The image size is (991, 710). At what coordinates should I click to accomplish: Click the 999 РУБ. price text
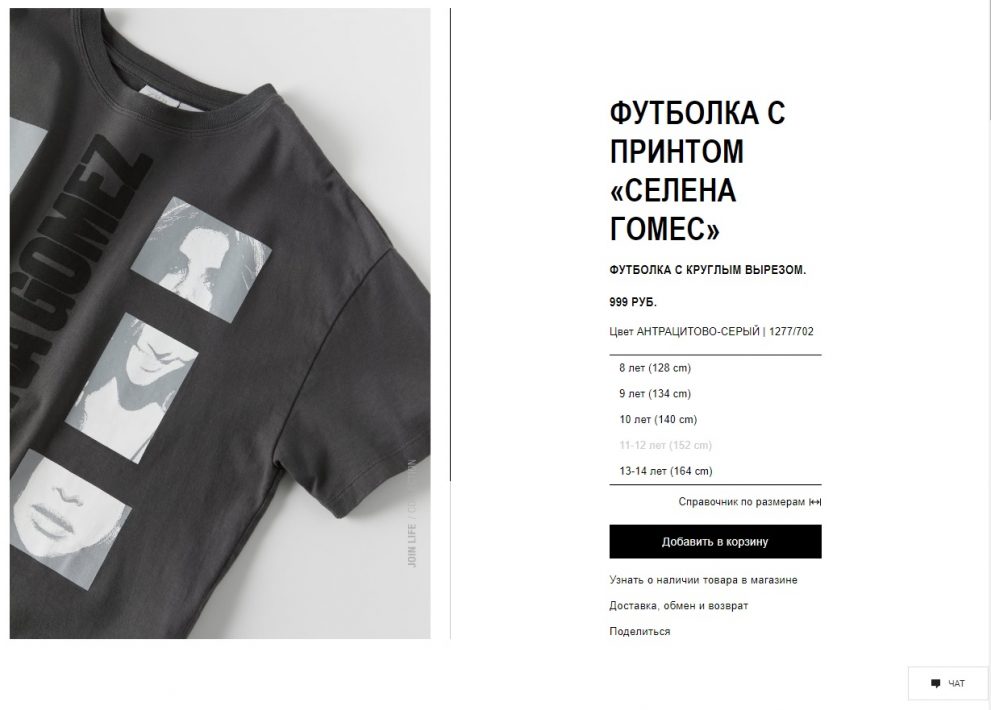[x=633, y=302]
